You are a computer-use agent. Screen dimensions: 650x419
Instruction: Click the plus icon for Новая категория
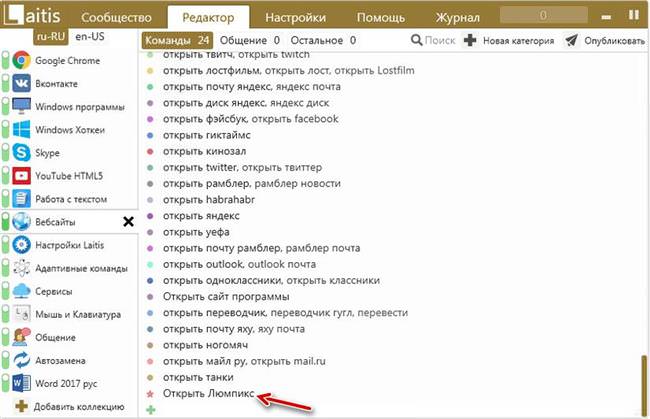click(470, 40)
